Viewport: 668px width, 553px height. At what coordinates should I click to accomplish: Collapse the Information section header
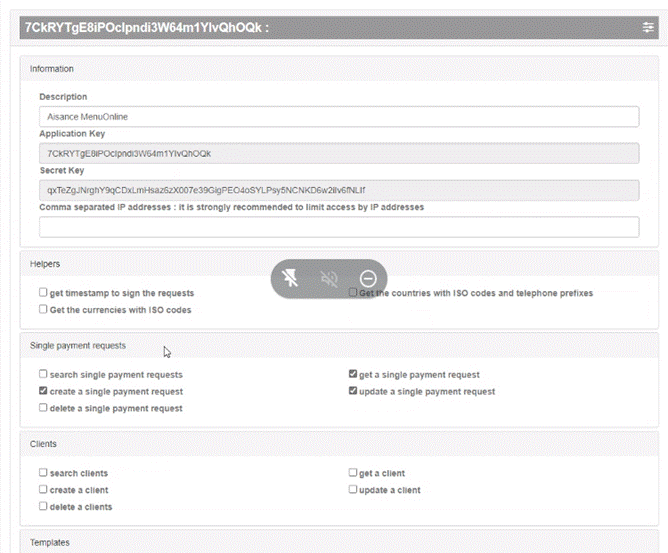[x=339, y=69]
